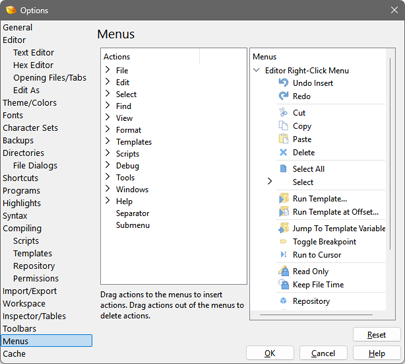Expand the Scripts actions group
This screenshot has height=364, width=405.
[x=107, y=153]
